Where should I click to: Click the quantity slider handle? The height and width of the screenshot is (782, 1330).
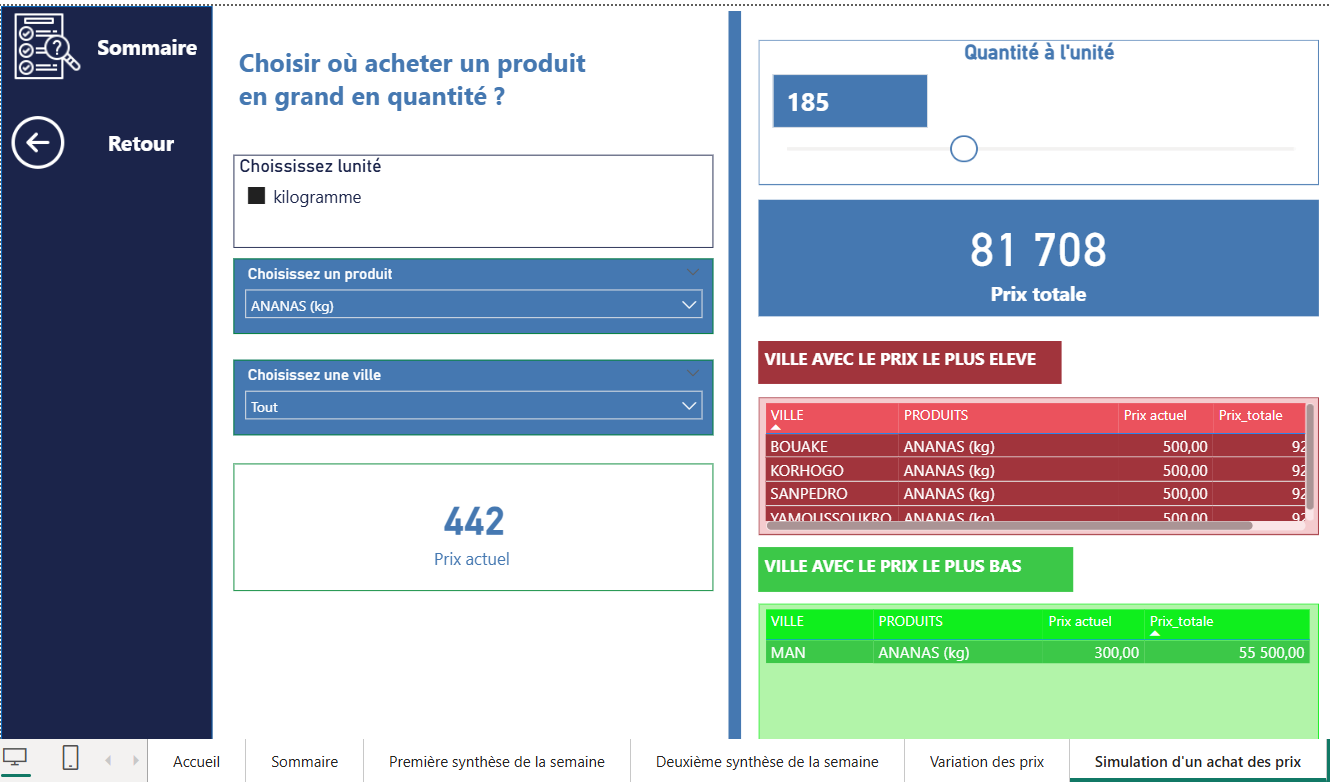963,149
